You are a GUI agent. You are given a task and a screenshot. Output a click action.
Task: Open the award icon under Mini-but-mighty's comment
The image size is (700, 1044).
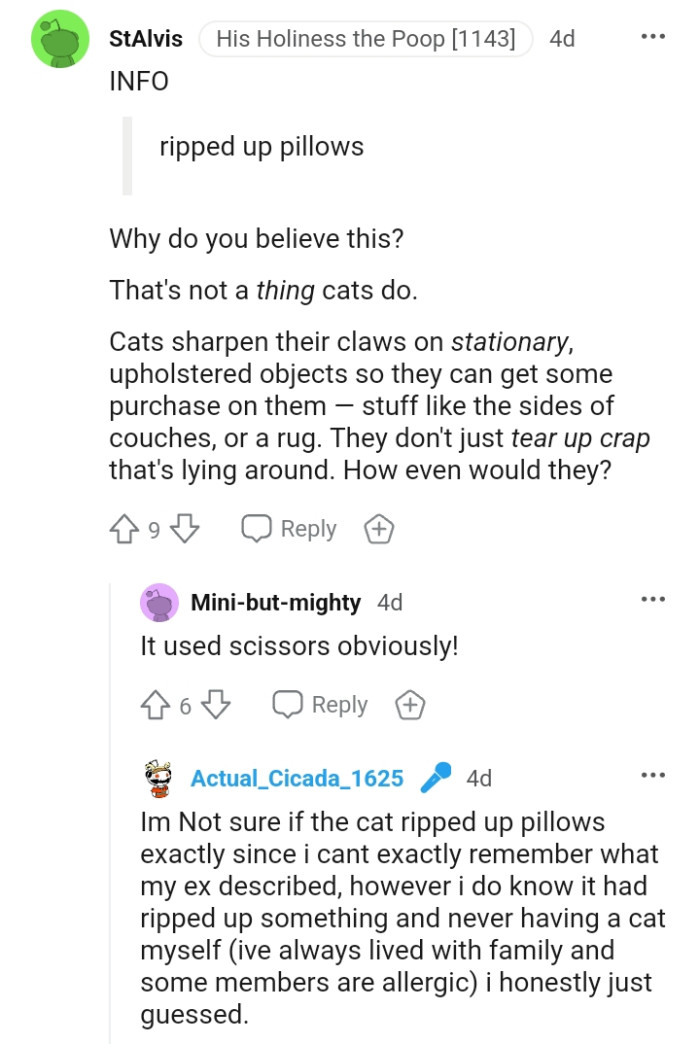tap(410, 705)
